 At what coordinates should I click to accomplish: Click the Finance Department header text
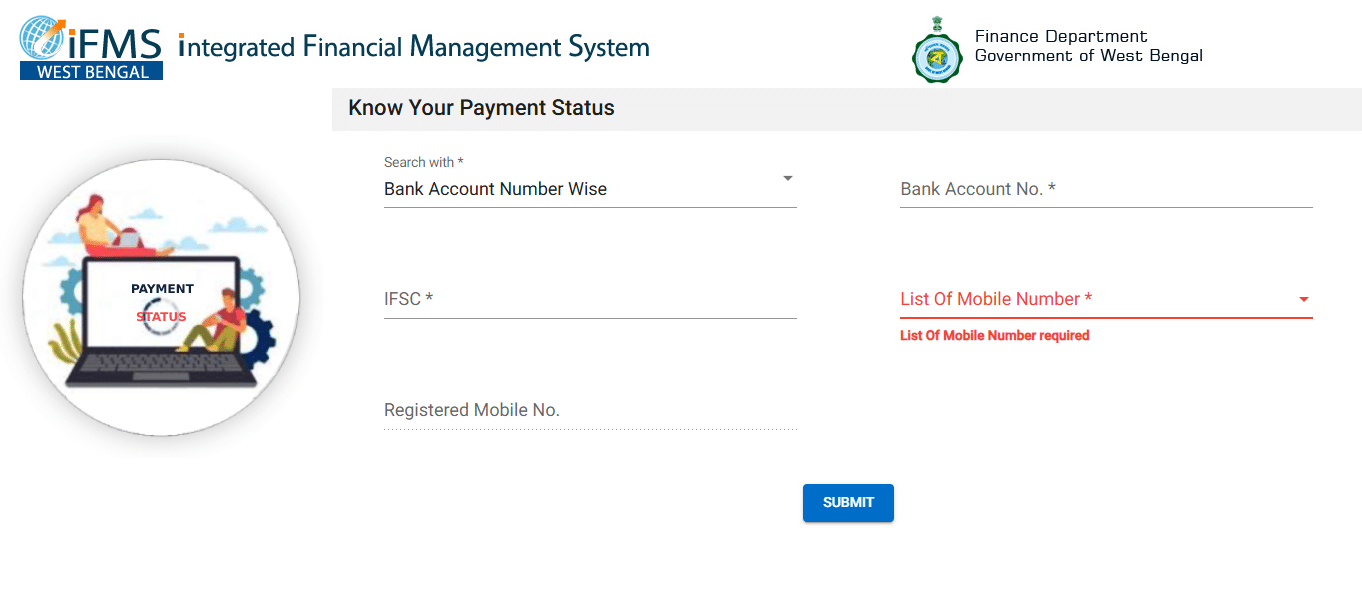(1058, 38)
